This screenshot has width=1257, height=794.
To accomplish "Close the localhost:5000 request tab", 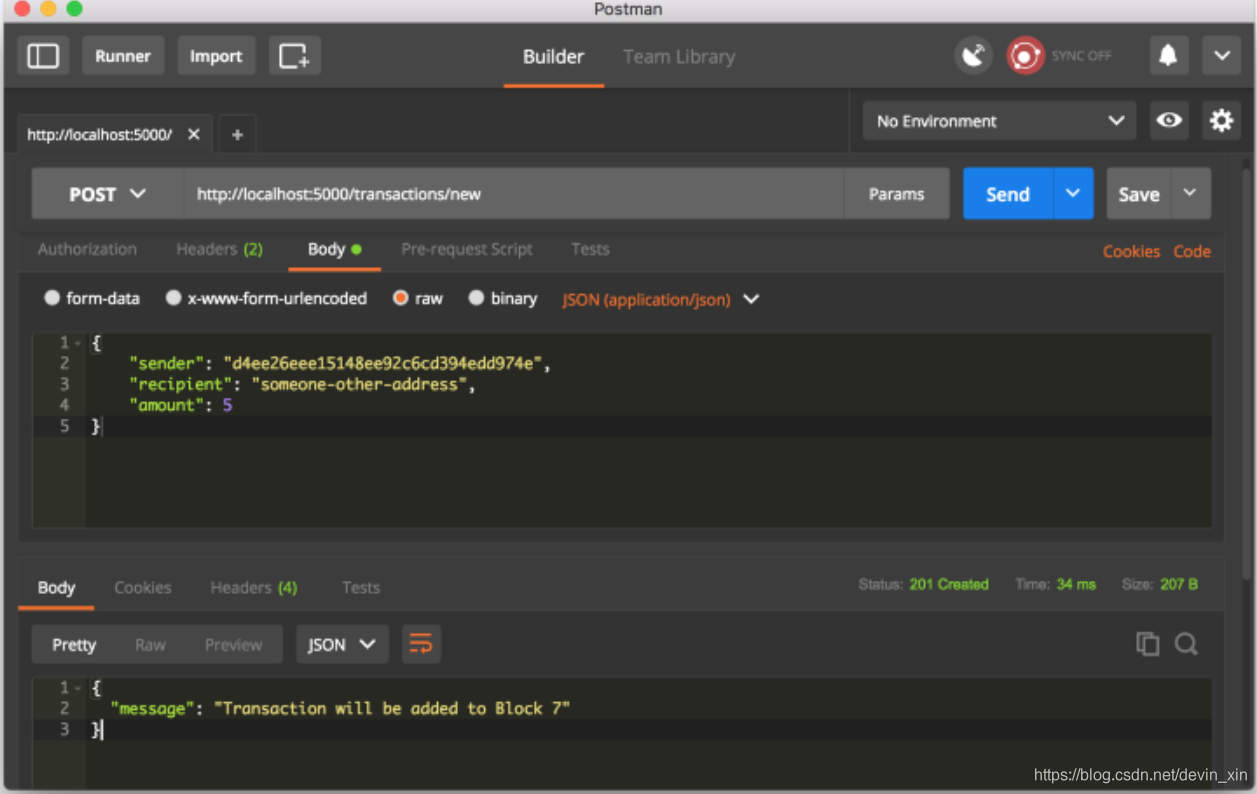I will point(194,134).
